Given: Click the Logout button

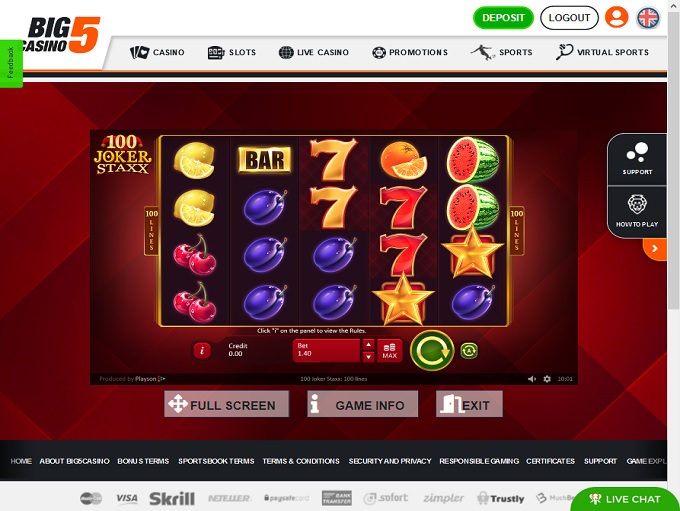Looking at the screenshot, I should coord(569,18).
